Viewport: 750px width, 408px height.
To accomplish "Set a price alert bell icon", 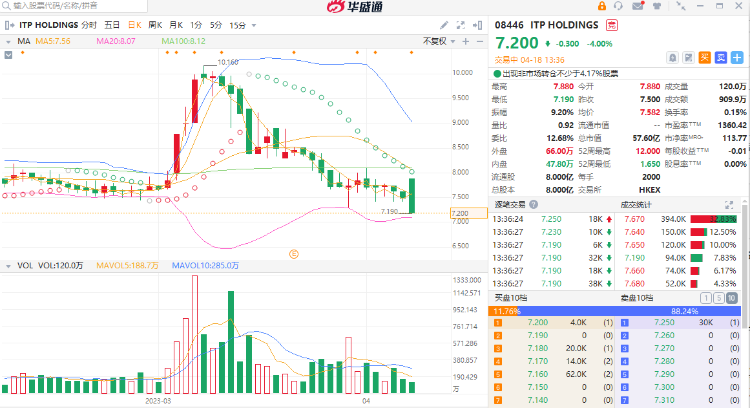I will point(673,58).
